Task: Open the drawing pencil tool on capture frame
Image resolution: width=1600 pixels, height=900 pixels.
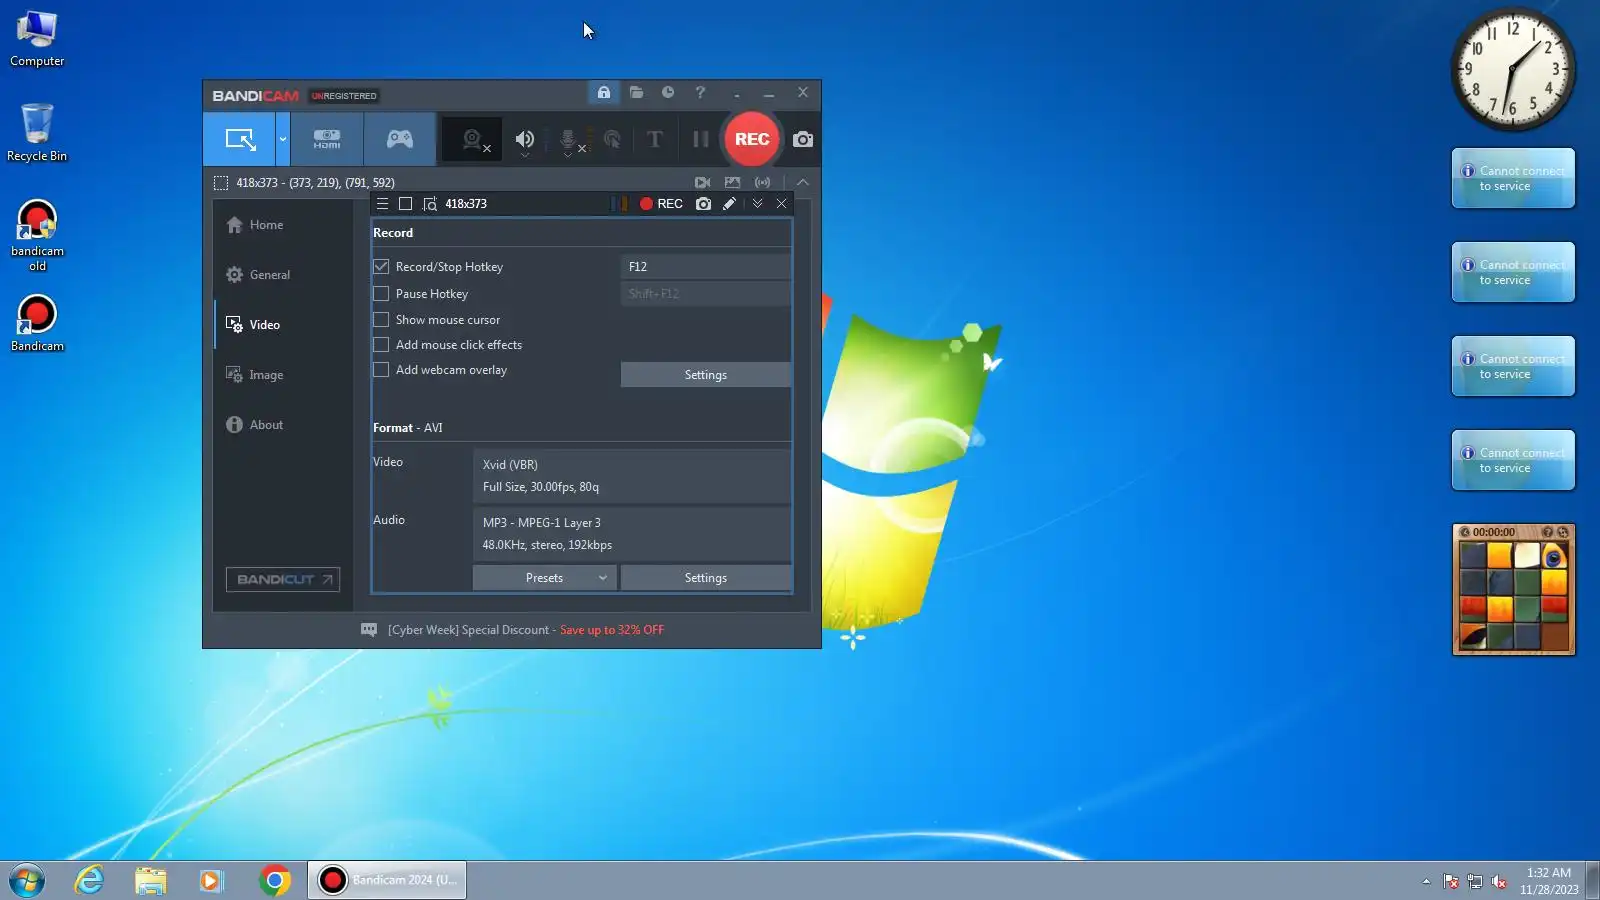Action: [x=730, y=204]
